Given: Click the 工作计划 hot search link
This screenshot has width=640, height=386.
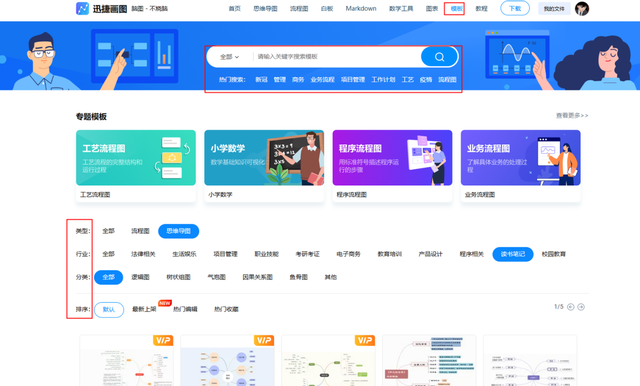Looking at the screenshot, I should [x=383, y=80].
